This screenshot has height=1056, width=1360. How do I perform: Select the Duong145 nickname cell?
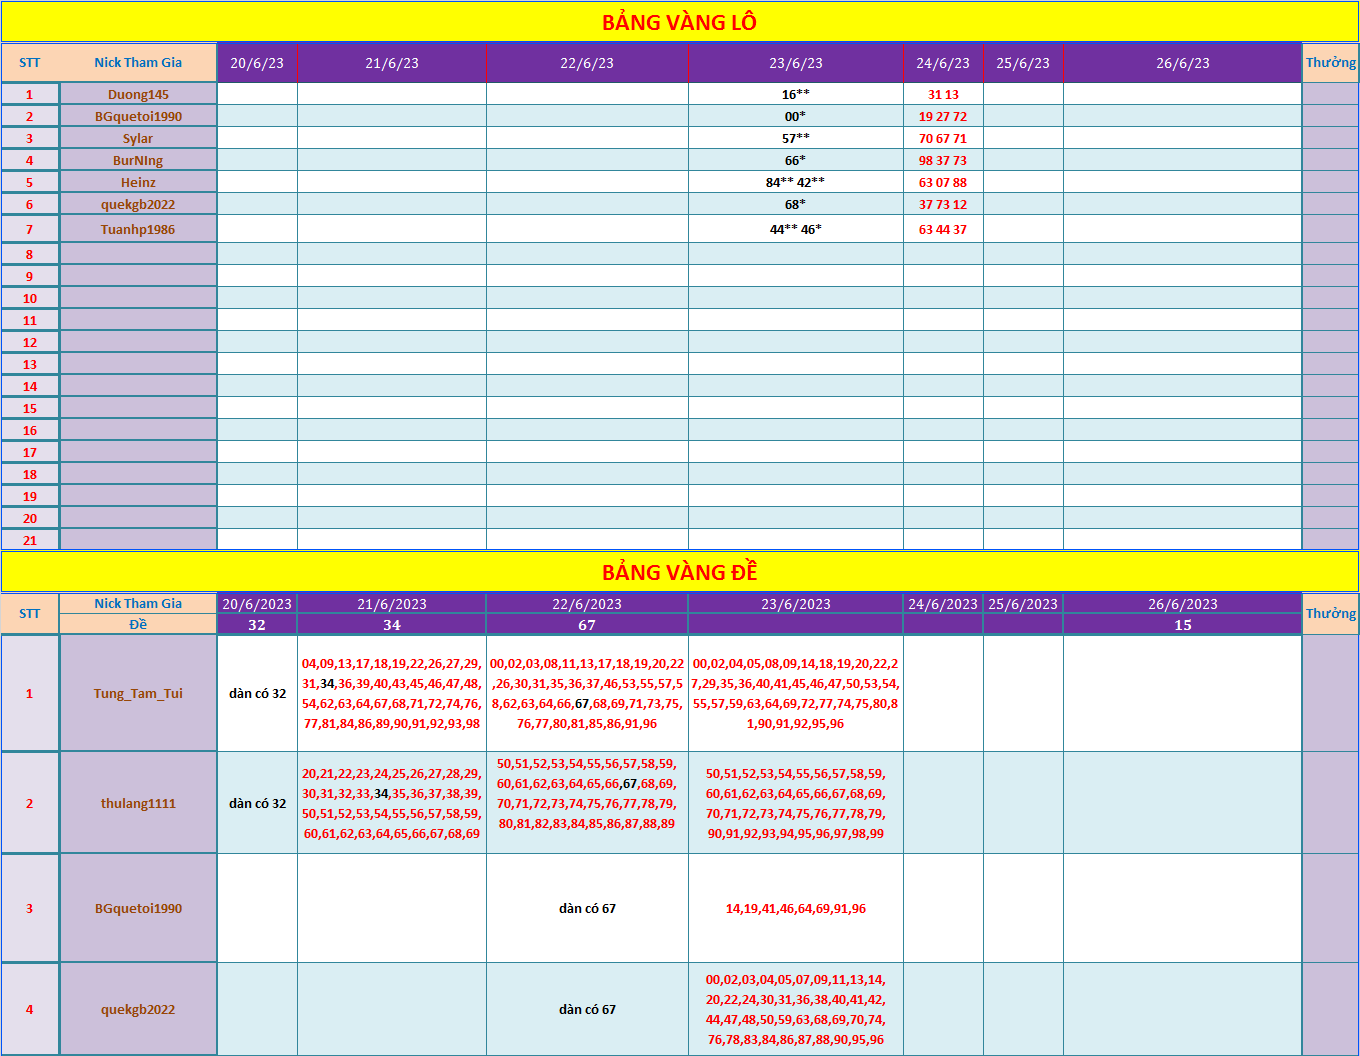(138, 94)
